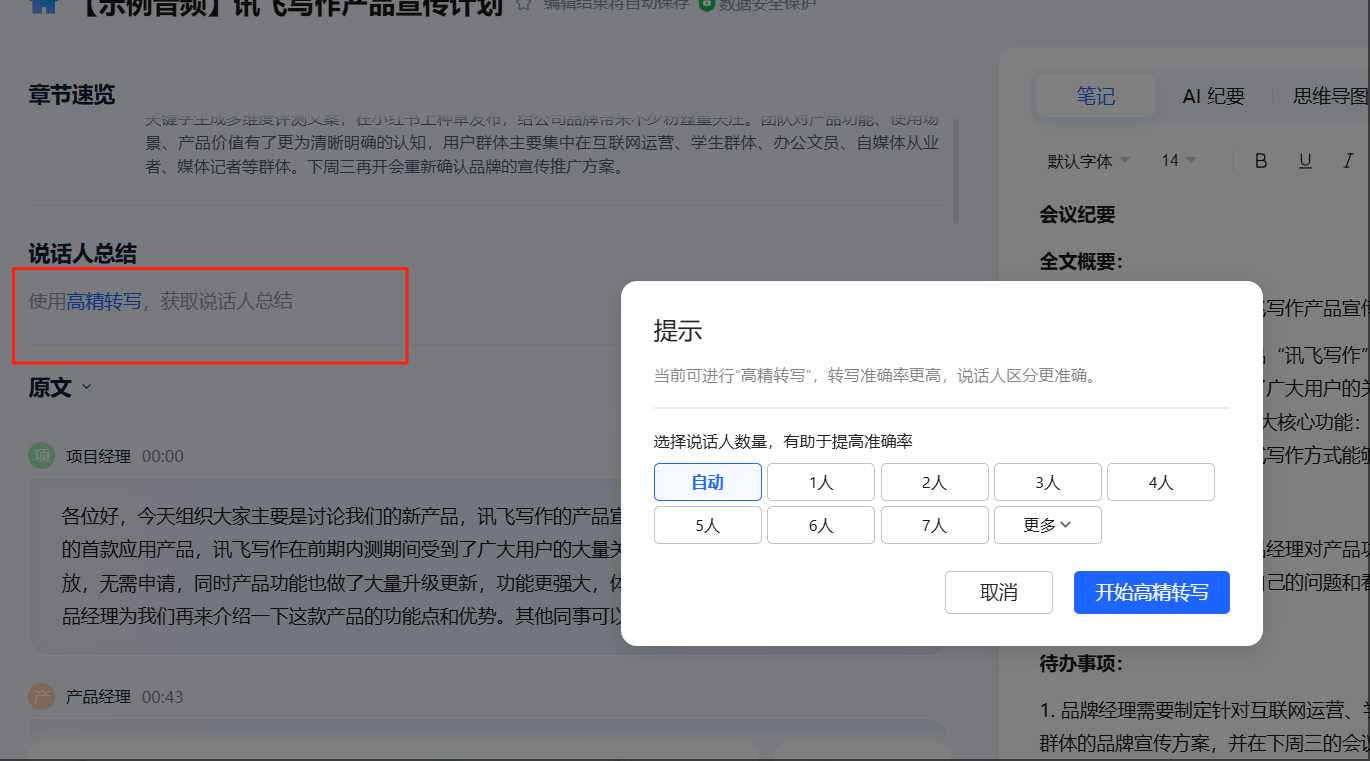Pick the 4人 speaker option
Image resolution: width=1370 pixels, height=761 pixels.
coord(1161,482)
